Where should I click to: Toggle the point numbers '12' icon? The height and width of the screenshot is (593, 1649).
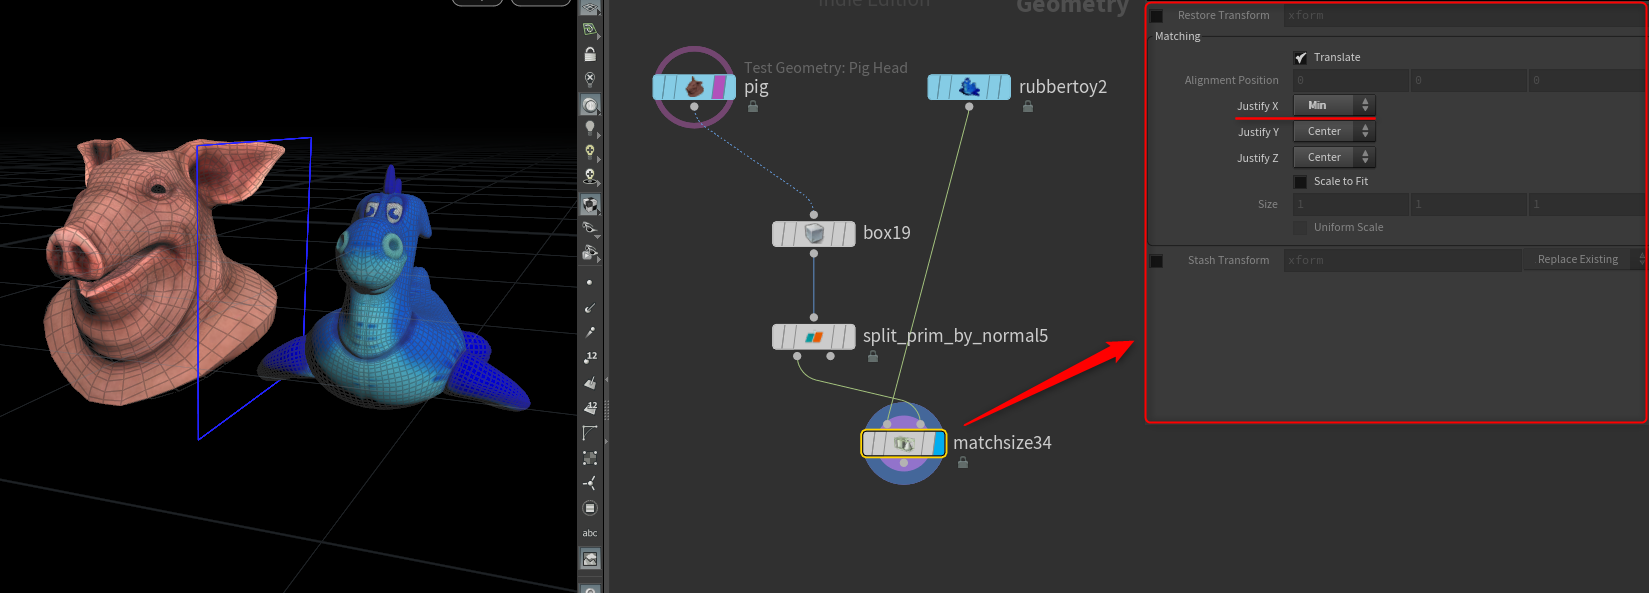click(590, 357)
